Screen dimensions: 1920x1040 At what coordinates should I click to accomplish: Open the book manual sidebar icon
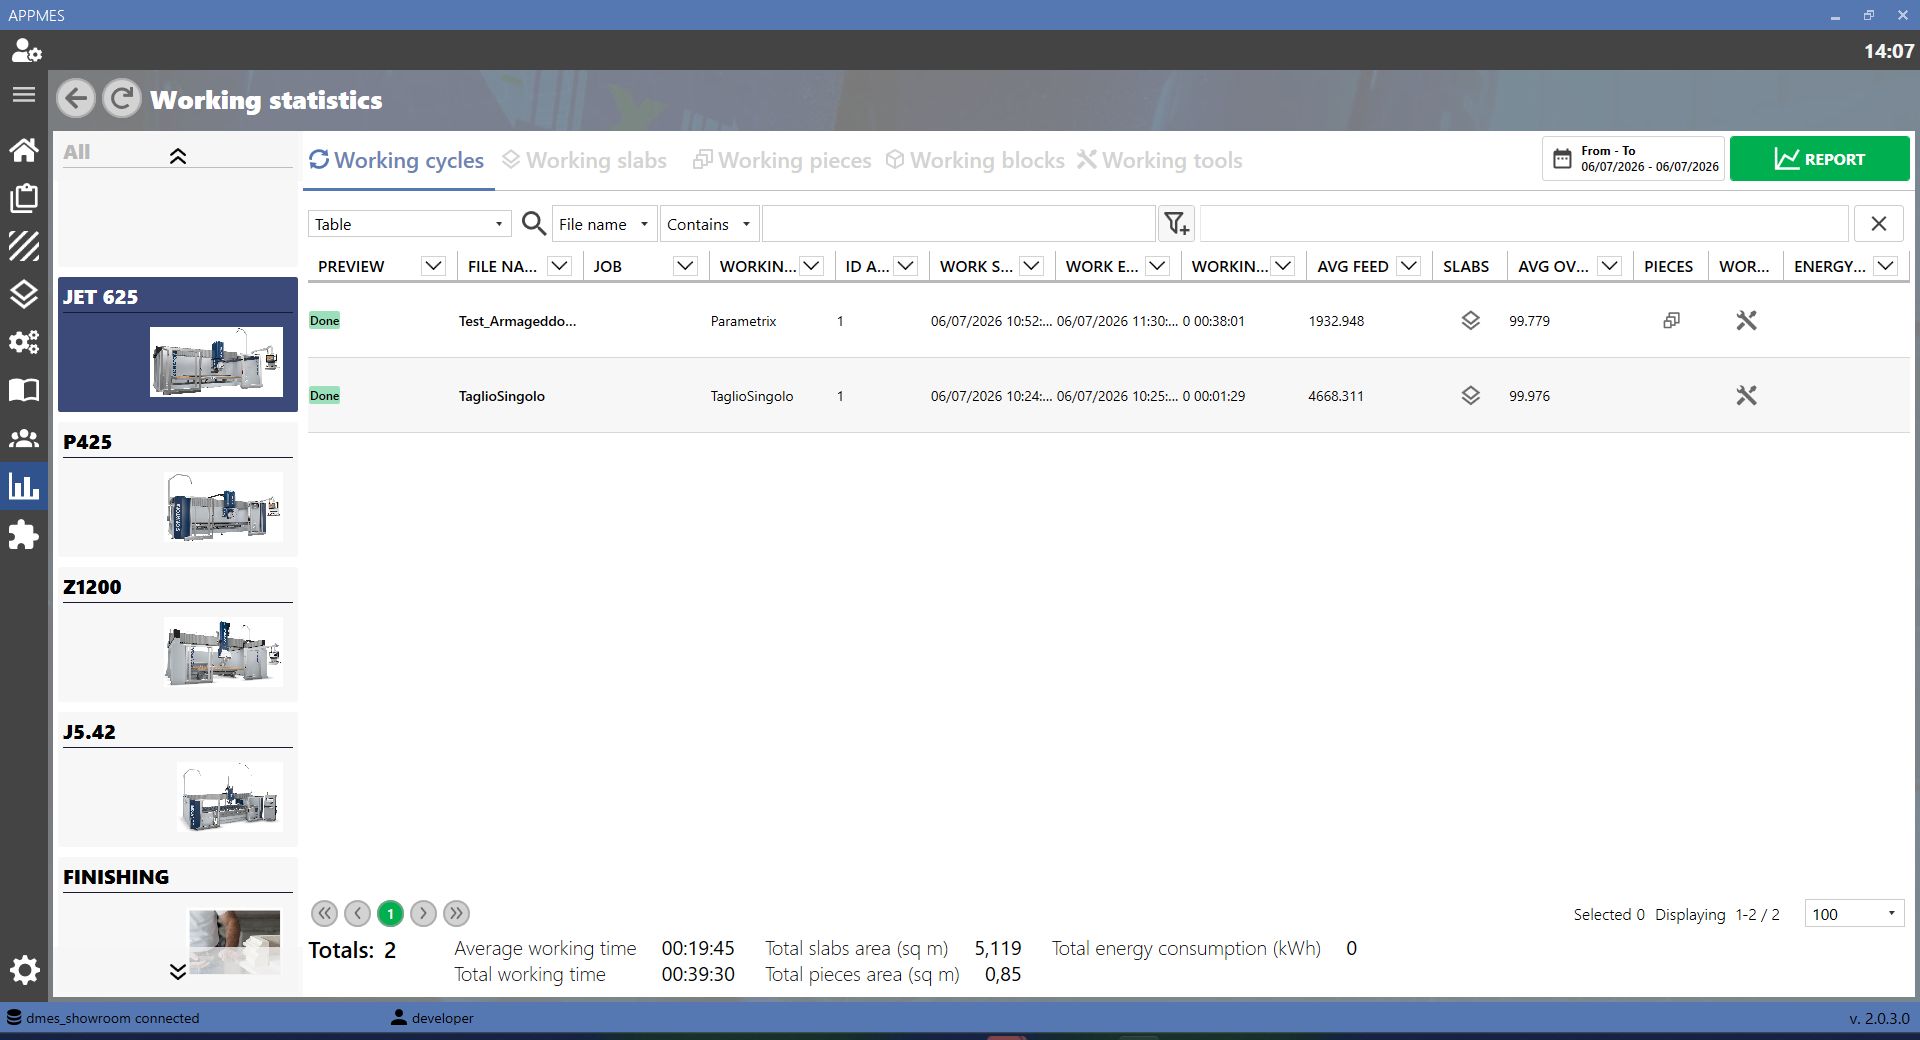click(24, 390)
